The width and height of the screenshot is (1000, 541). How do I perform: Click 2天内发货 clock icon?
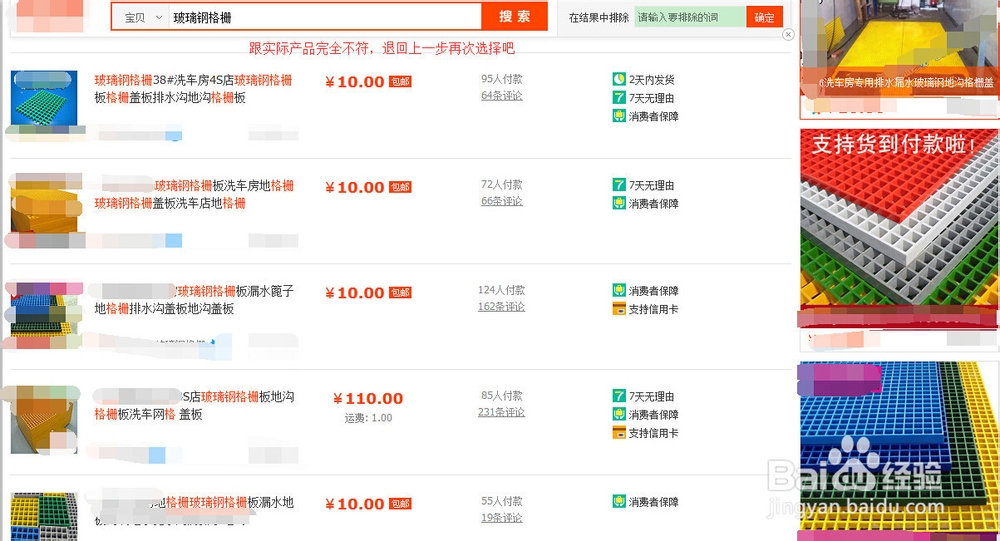click(x=619, y=79)
